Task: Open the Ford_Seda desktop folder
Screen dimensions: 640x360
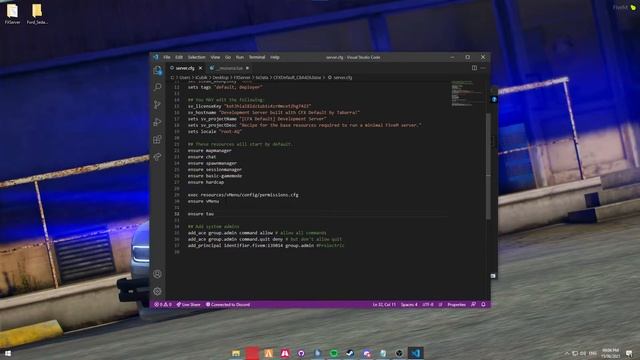Action: [x=37, y=14]
